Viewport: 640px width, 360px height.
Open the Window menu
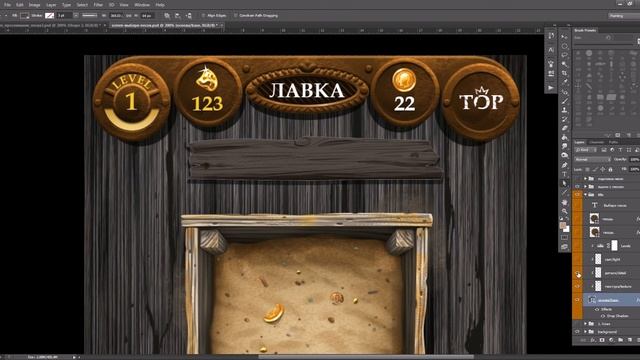[142, 5]
